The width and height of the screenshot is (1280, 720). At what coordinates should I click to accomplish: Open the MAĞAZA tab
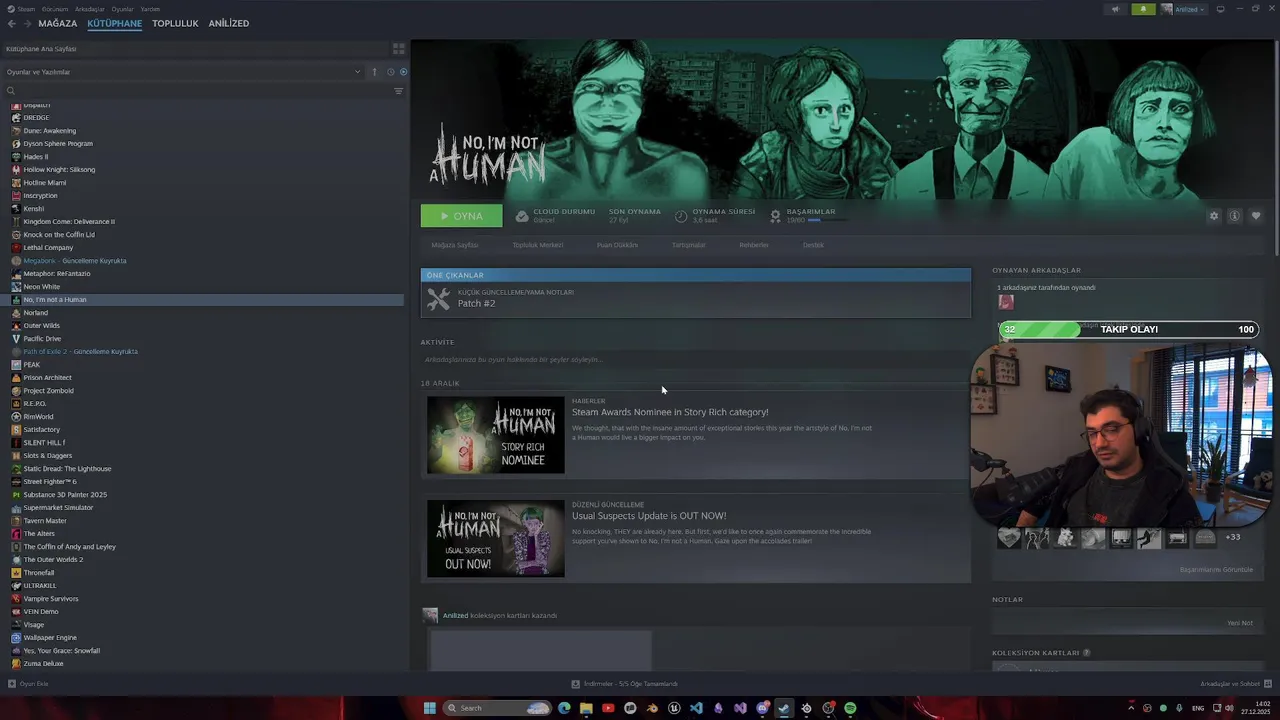[58, 23]
